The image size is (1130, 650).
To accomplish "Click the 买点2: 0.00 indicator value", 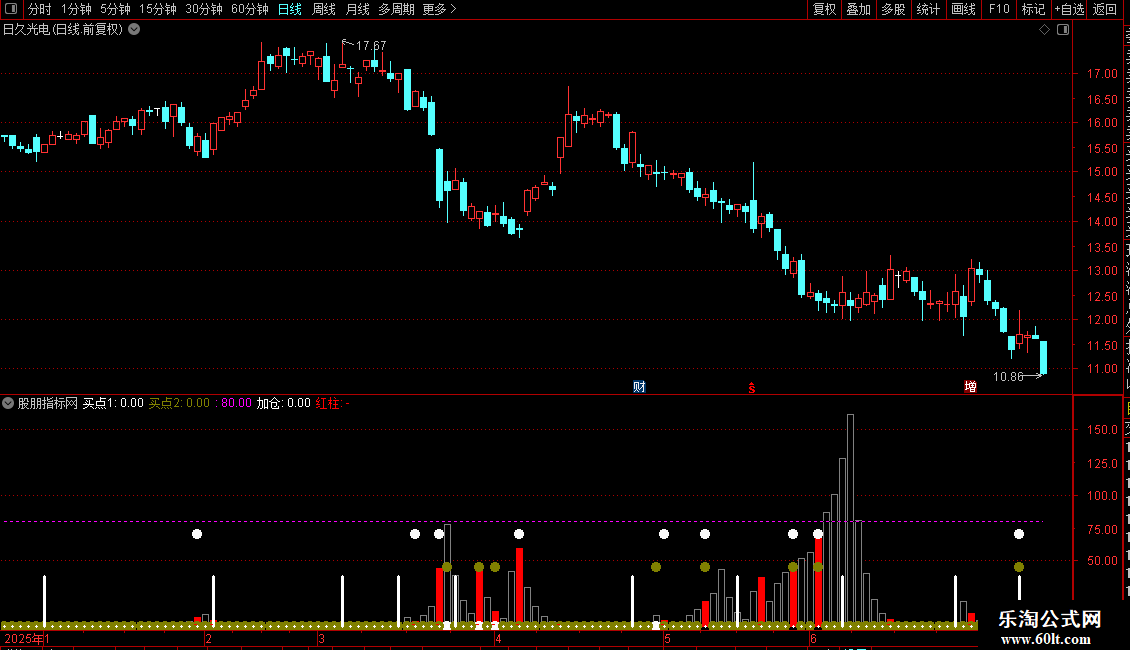I will pos(179,403).
